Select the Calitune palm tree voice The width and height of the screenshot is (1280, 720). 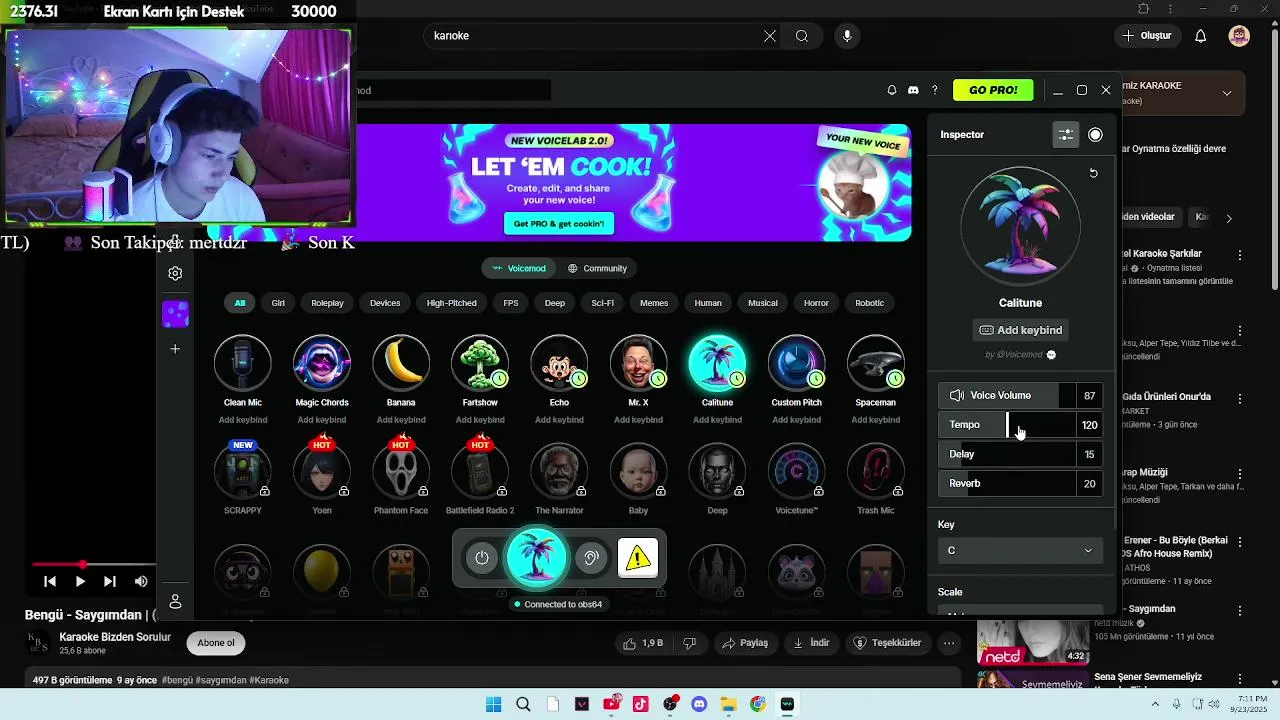point(717,363)
